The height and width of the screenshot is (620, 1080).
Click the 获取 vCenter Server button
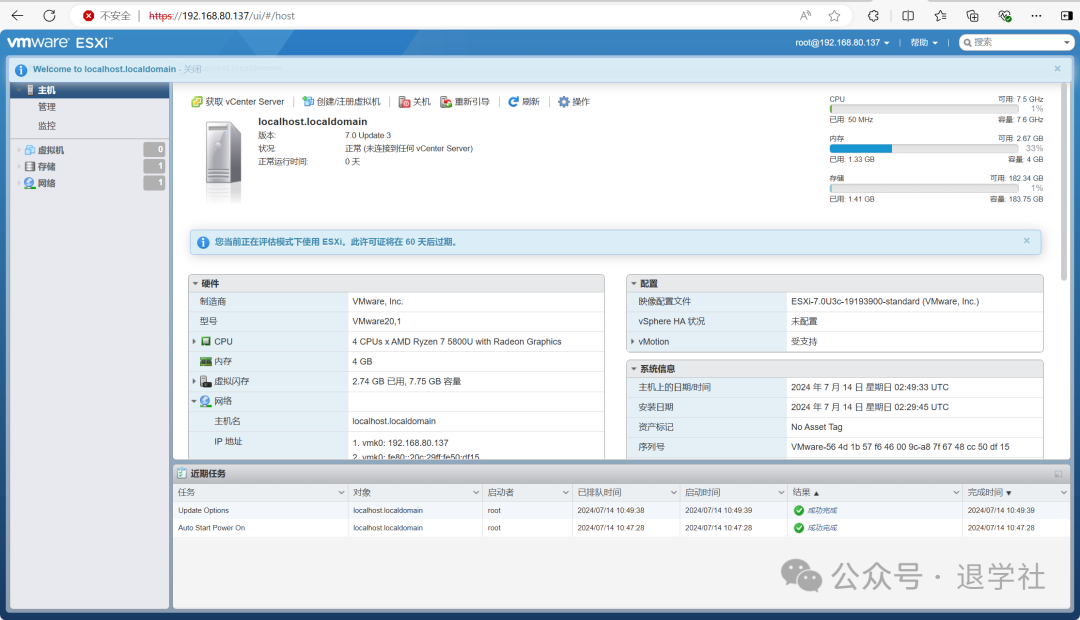pyautogui.click(x=238, y=101)
